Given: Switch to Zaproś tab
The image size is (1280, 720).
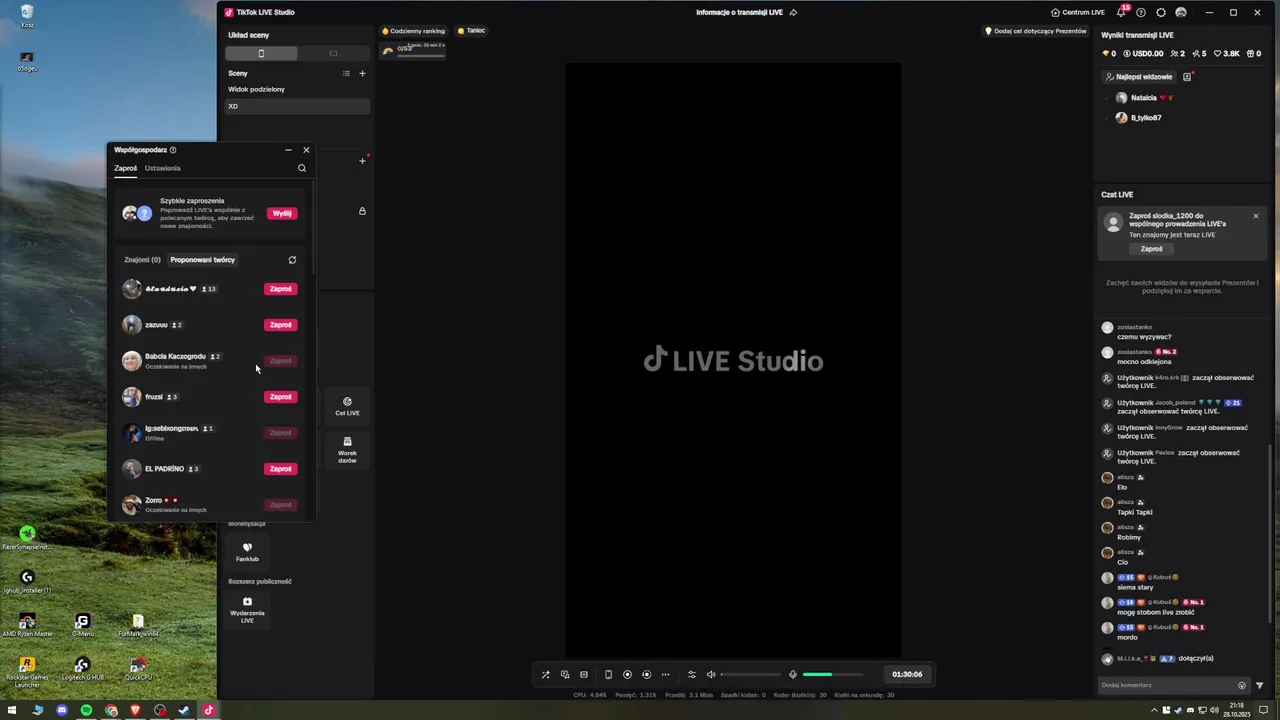Looking at the screenshot, I should click(x=125, y=168).
